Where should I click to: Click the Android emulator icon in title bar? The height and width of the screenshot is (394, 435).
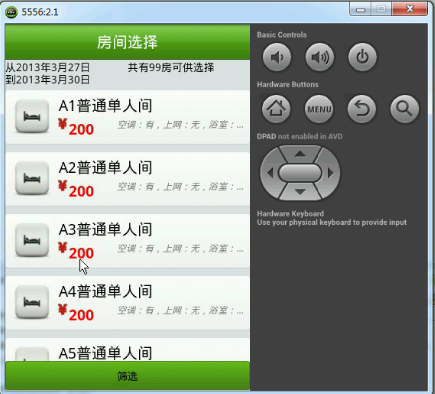coord(11,12)
